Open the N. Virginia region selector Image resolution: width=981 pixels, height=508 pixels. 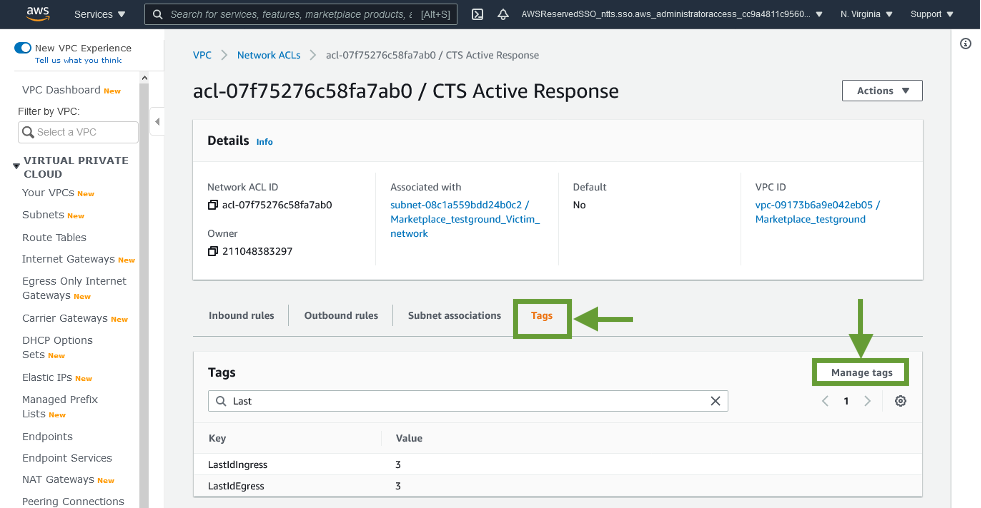(x=866, y=14)
